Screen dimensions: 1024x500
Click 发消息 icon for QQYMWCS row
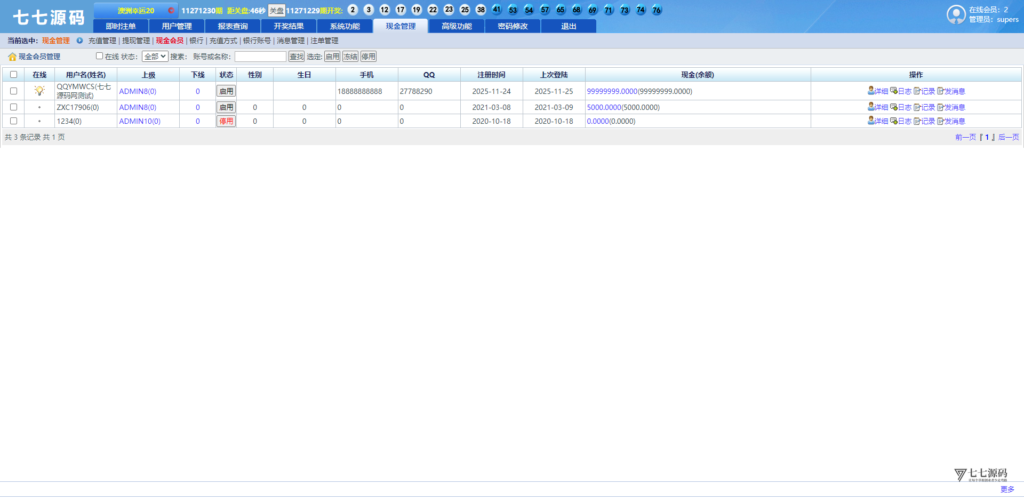click(940, 91)
